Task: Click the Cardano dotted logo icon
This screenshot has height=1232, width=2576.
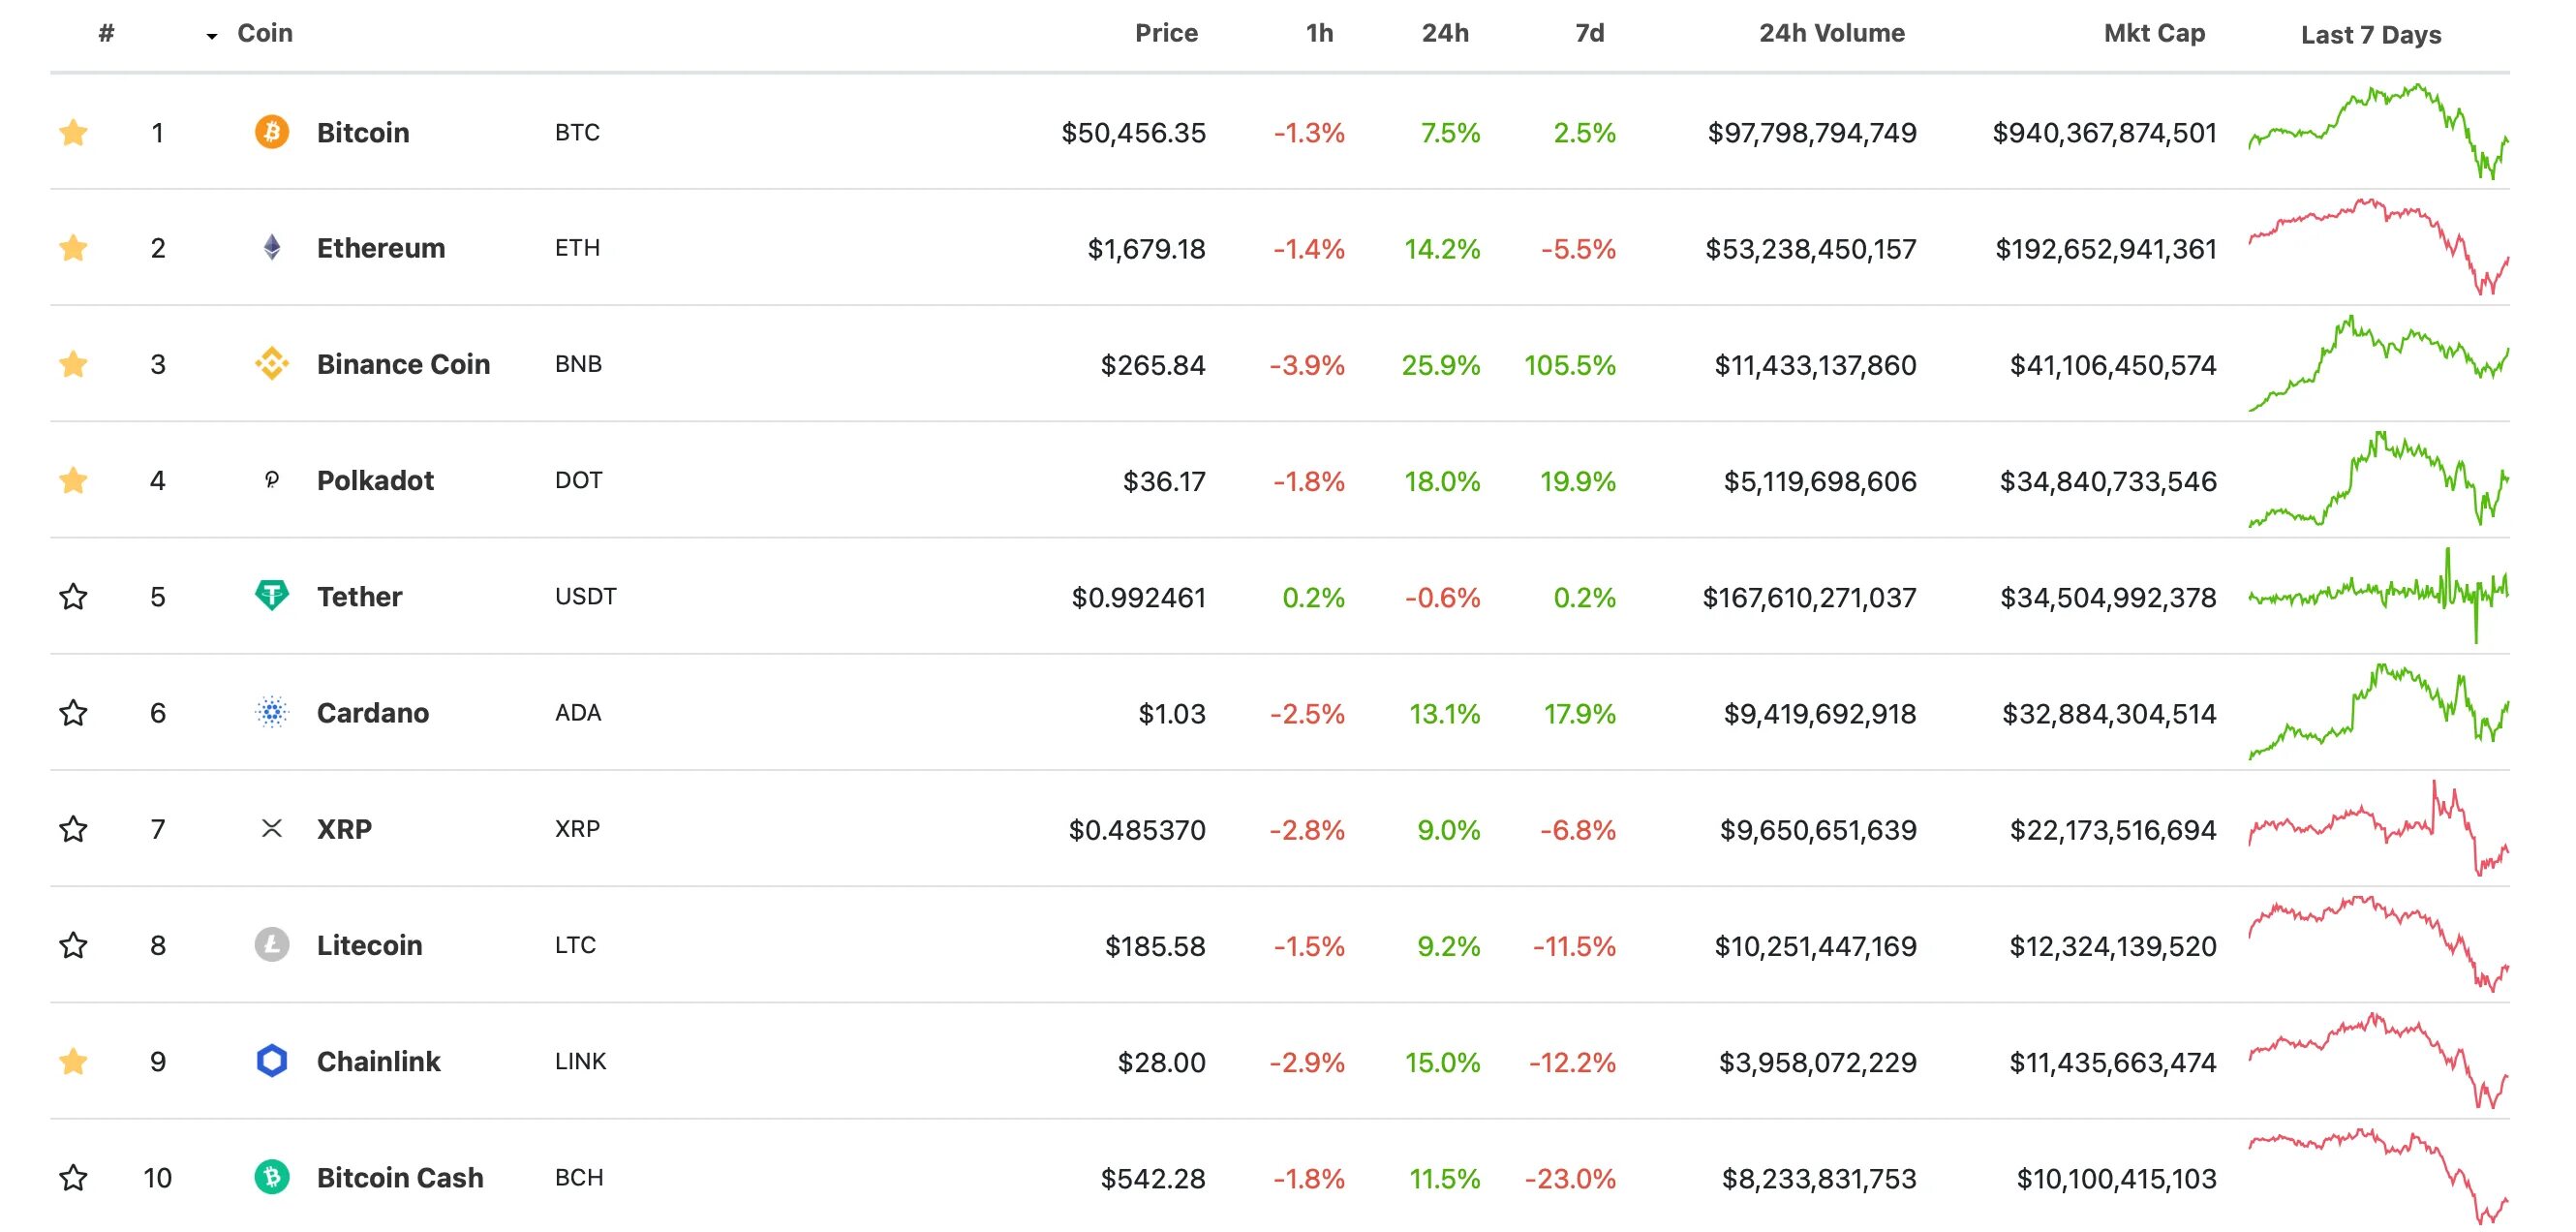Action: click(x=271, y=712)
